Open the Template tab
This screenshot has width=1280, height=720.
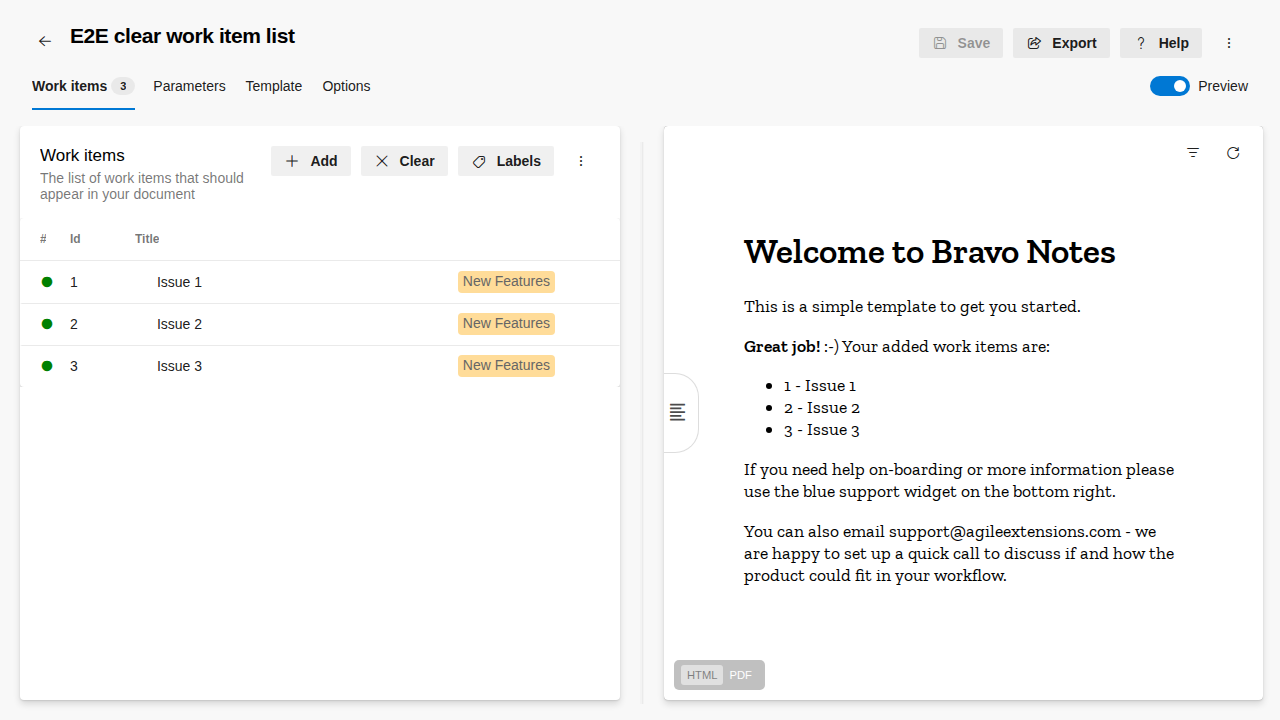point(274,86)
